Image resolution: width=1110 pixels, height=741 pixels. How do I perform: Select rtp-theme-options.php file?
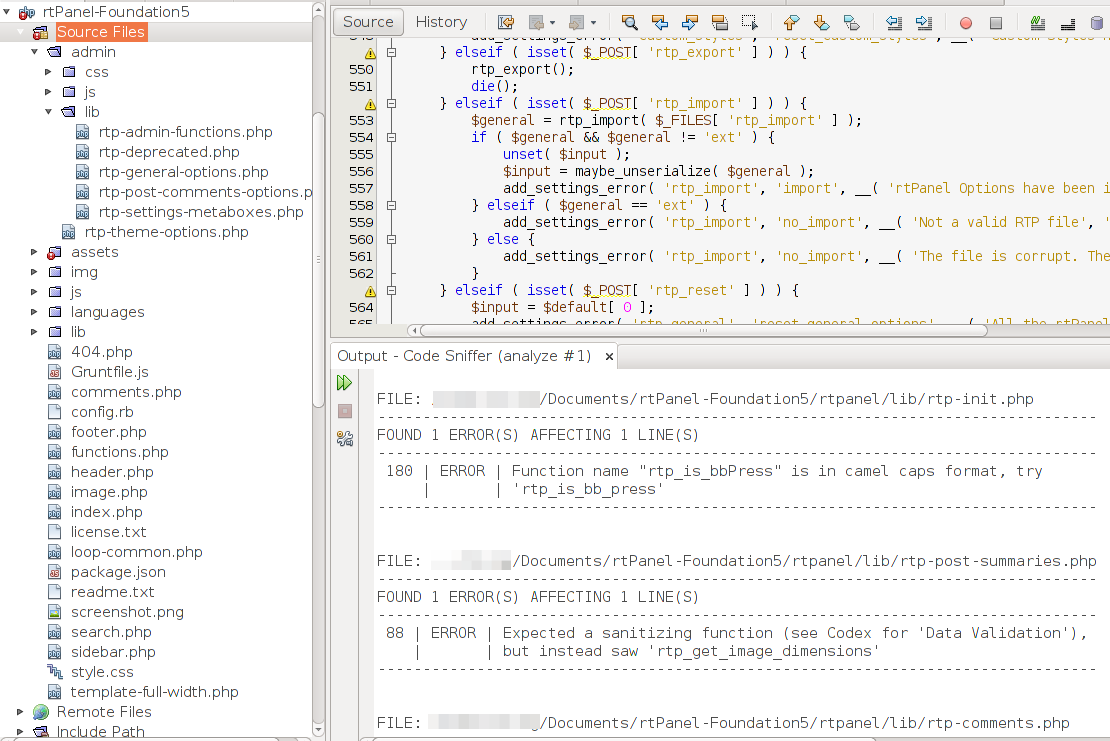[166, 232]
